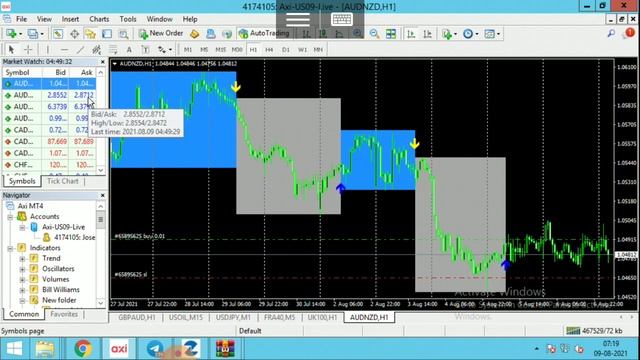Switch chart to M15 timeframe

tap(220, 49)
